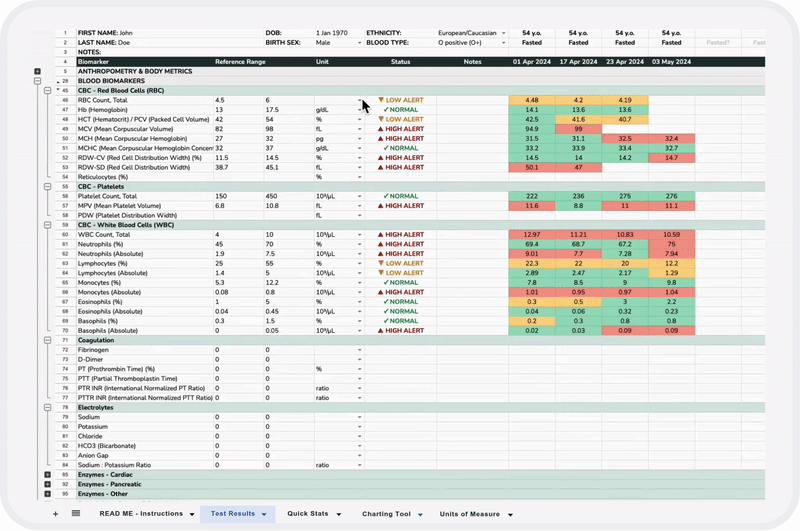Select Reticulocytes (%) row label

[103, 177]
